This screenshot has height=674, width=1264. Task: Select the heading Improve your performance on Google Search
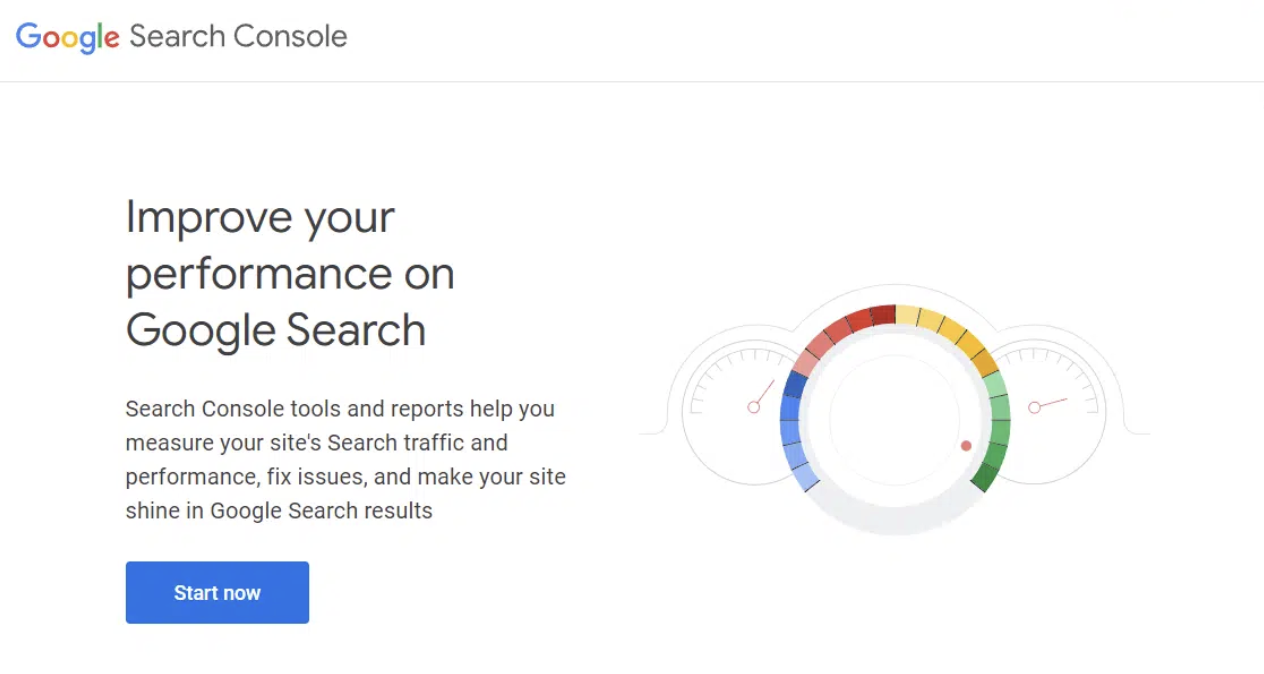(x=290, y=273)
